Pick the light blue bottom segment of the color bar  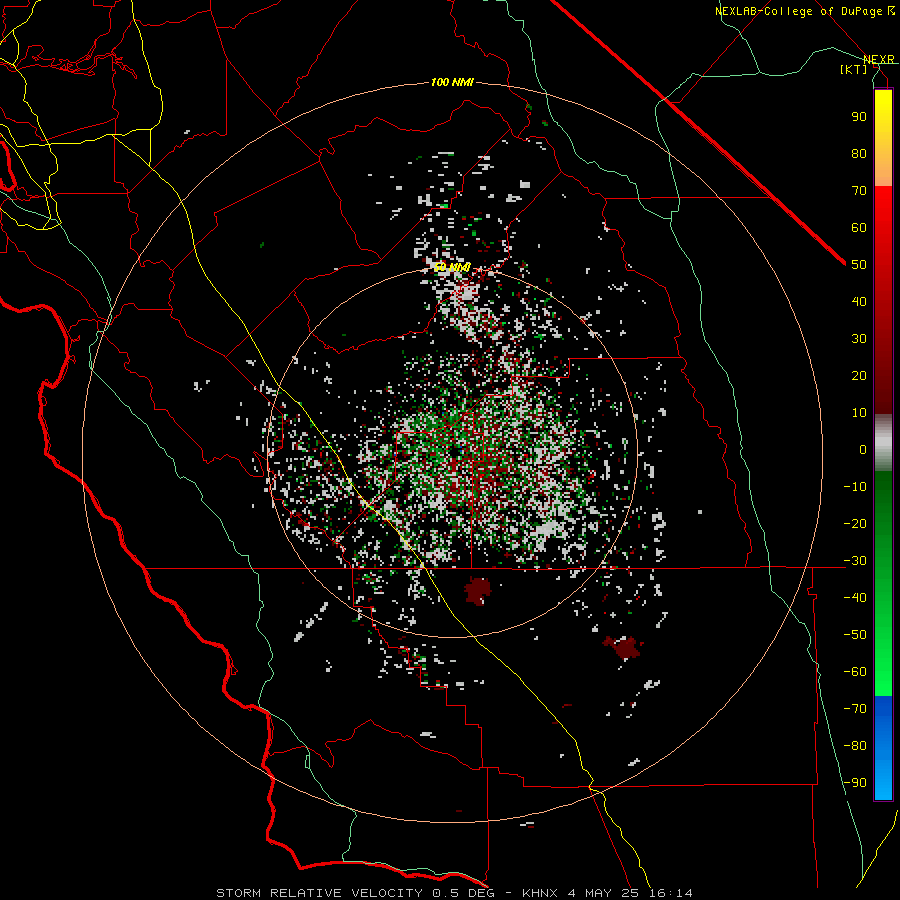pyautogui.click(x=883, y=781)
